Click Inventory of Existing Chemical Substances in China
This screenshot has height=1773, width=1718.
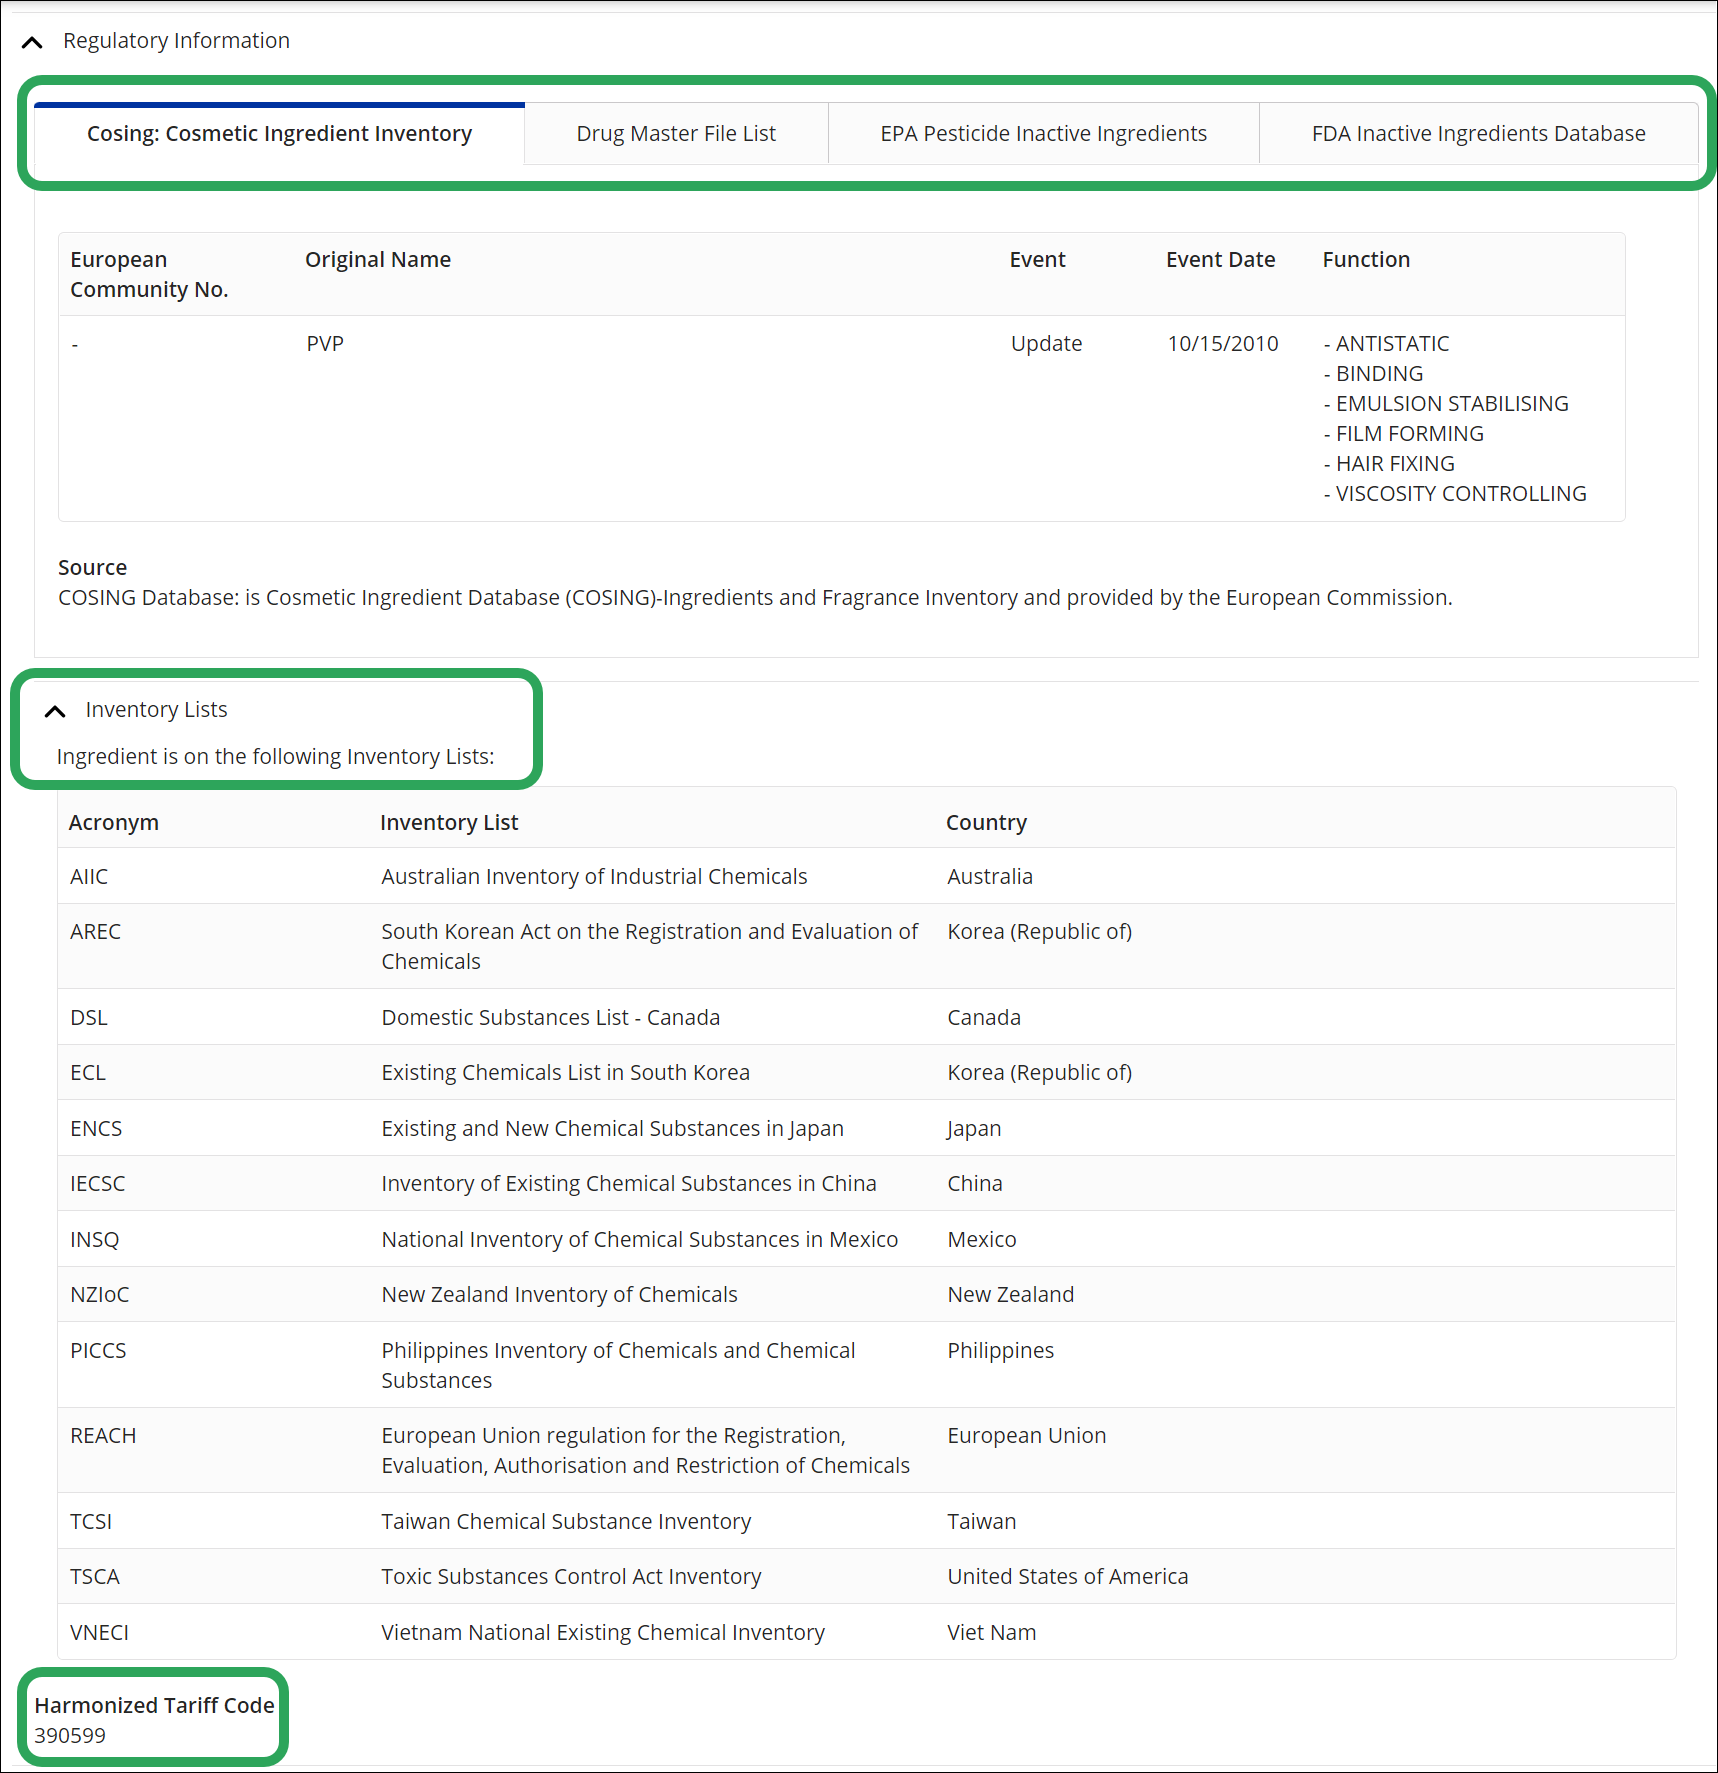[x=628, y=1183]
